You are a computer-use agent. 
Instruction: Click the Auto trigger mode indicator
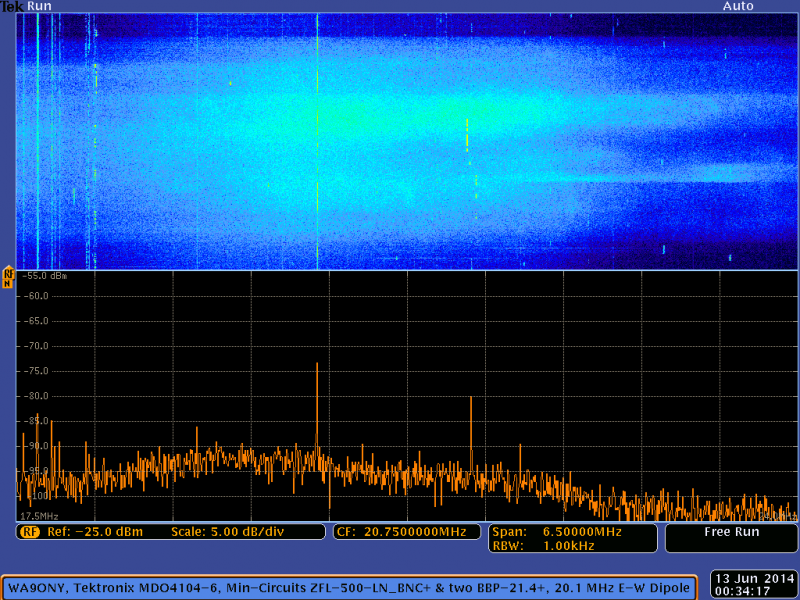tap(739, 6)
